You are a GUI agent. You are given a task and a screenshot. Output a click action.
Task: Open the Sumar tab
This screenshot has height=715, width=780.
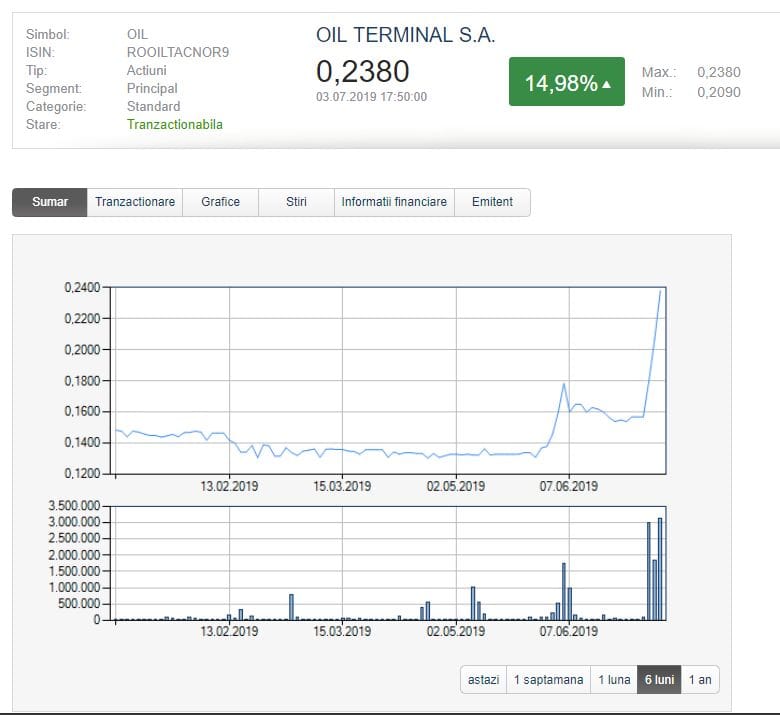pyautogui.click(x=50, y=202)
